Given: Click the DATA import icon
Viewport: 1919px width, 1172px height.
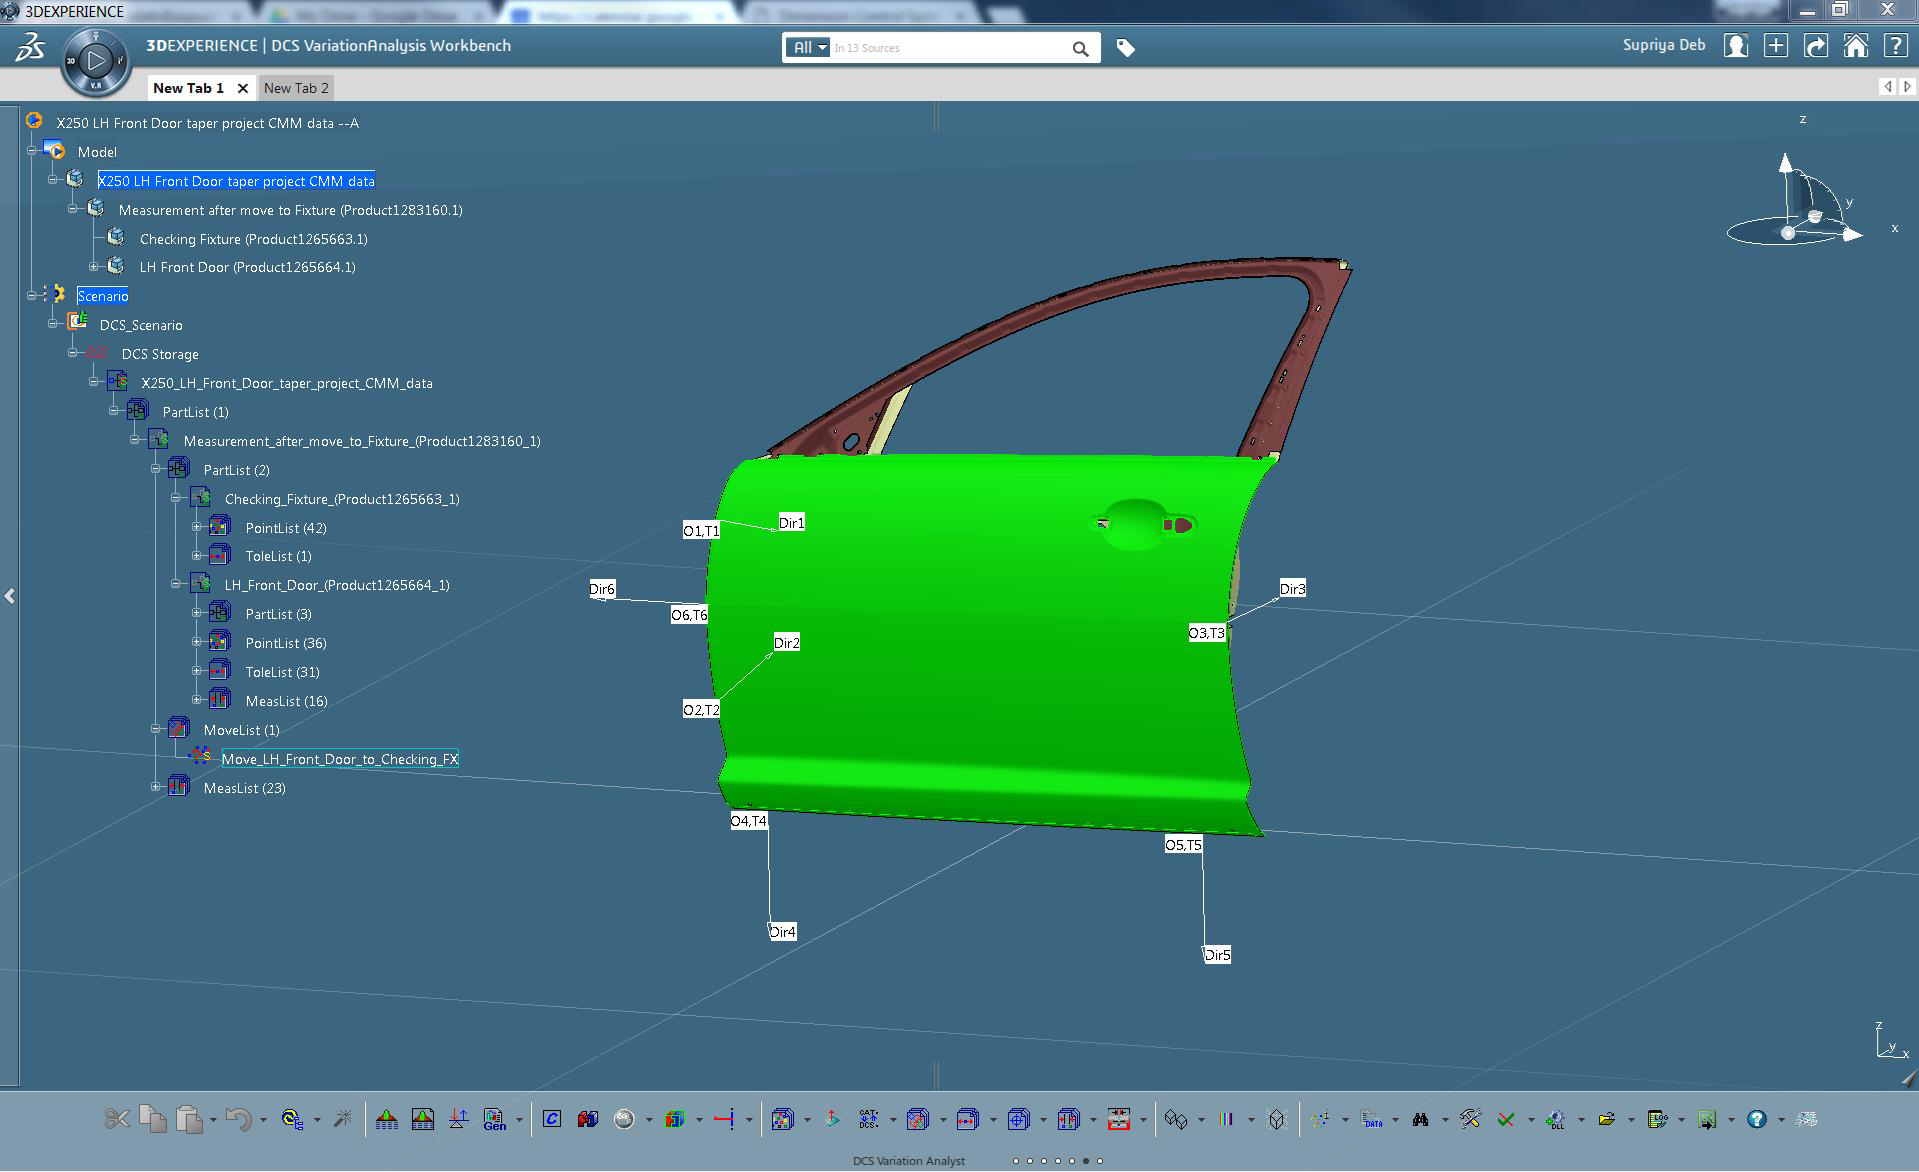Looking at the screenshot, I should pyautogui.click(x=1372, y=1119).
